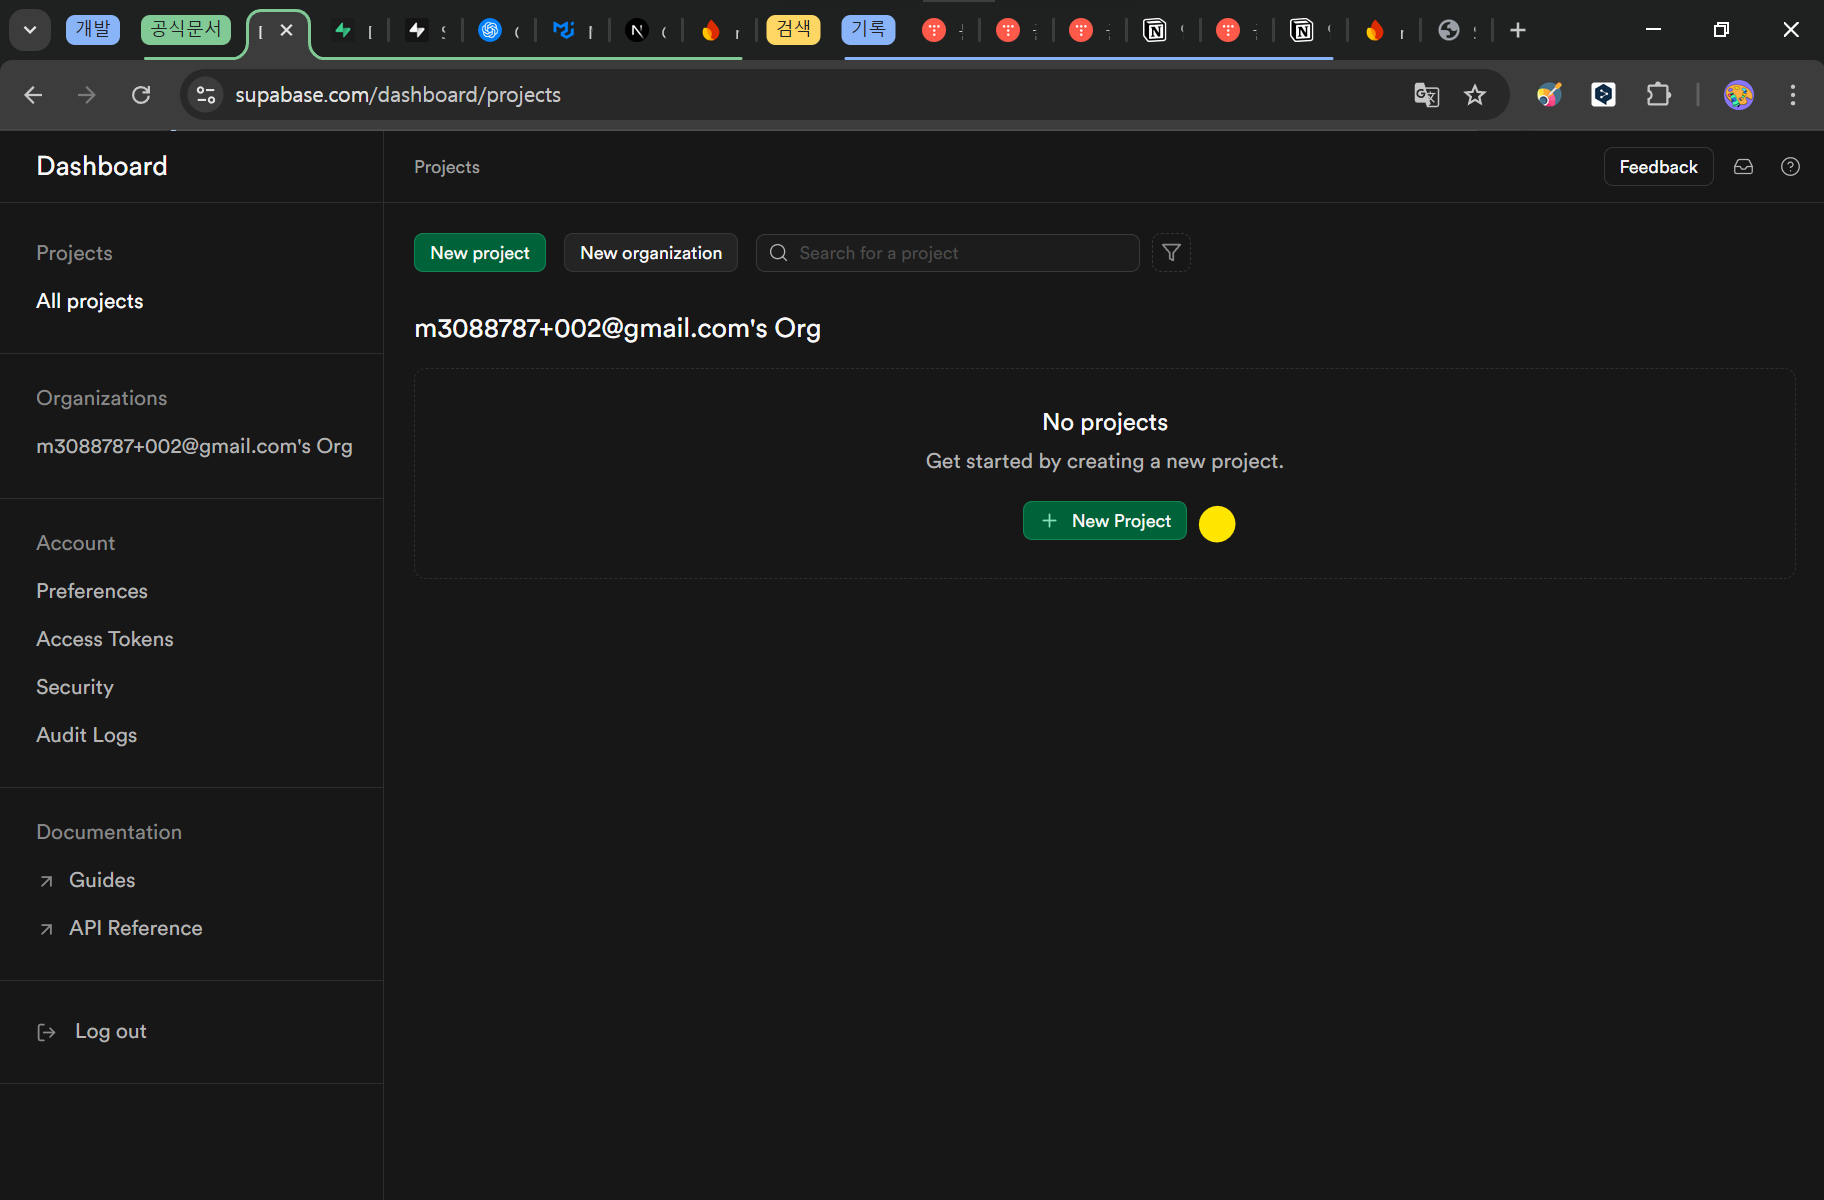The height and width of the screenshot is (1200, 1824).
Task: Click Log out
Action: click(111, 1031)
